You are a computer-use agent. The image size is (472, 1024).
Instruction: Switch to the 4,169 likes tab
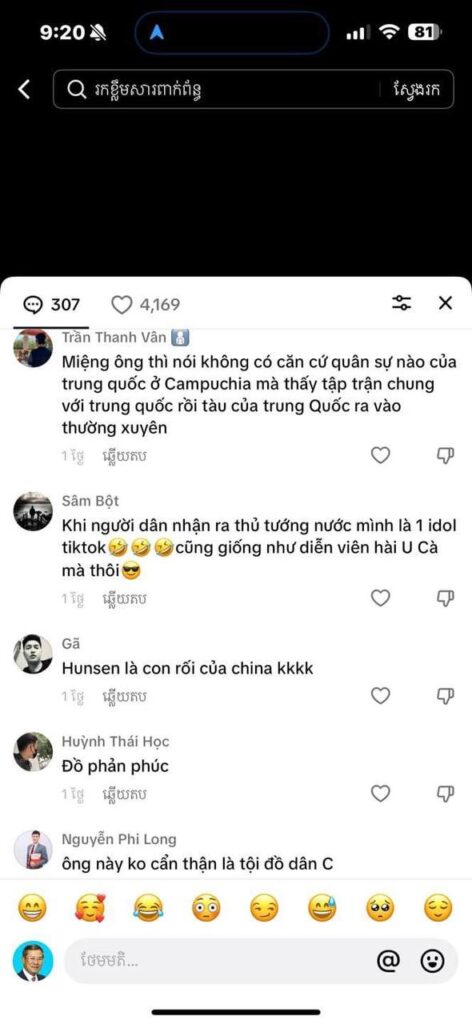click(x=145, y=304)
